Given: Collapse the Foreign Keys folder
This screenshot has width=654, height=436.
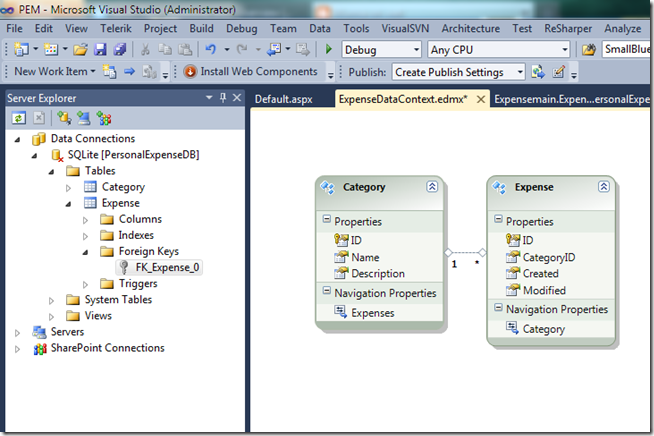Looking at the screenshot, I should (85, 252).
